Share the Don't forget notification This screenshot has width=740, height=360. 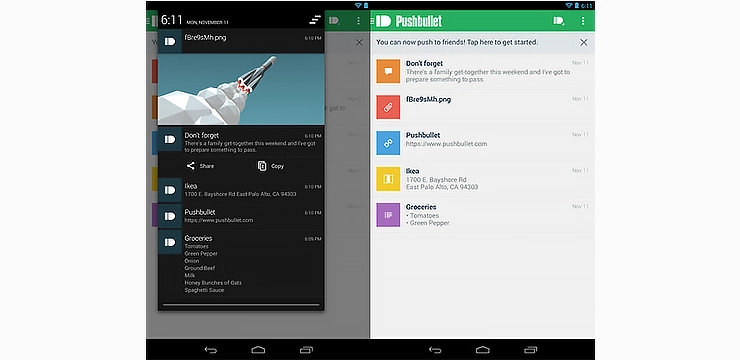[x=200, y=166]
